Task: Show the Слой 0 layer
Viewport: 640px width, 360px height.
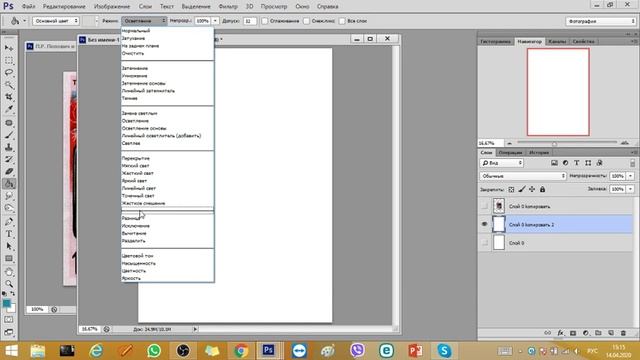Action: point(484,243)
